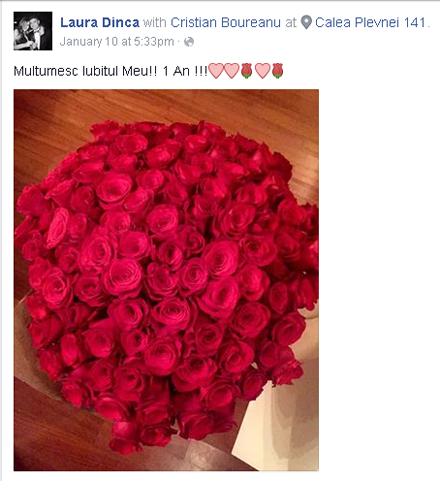The height and width of the screenshot is (481, 440).
Task: Open Cristian Boureanu's tagged profile link
Action: tap(226, 22)
